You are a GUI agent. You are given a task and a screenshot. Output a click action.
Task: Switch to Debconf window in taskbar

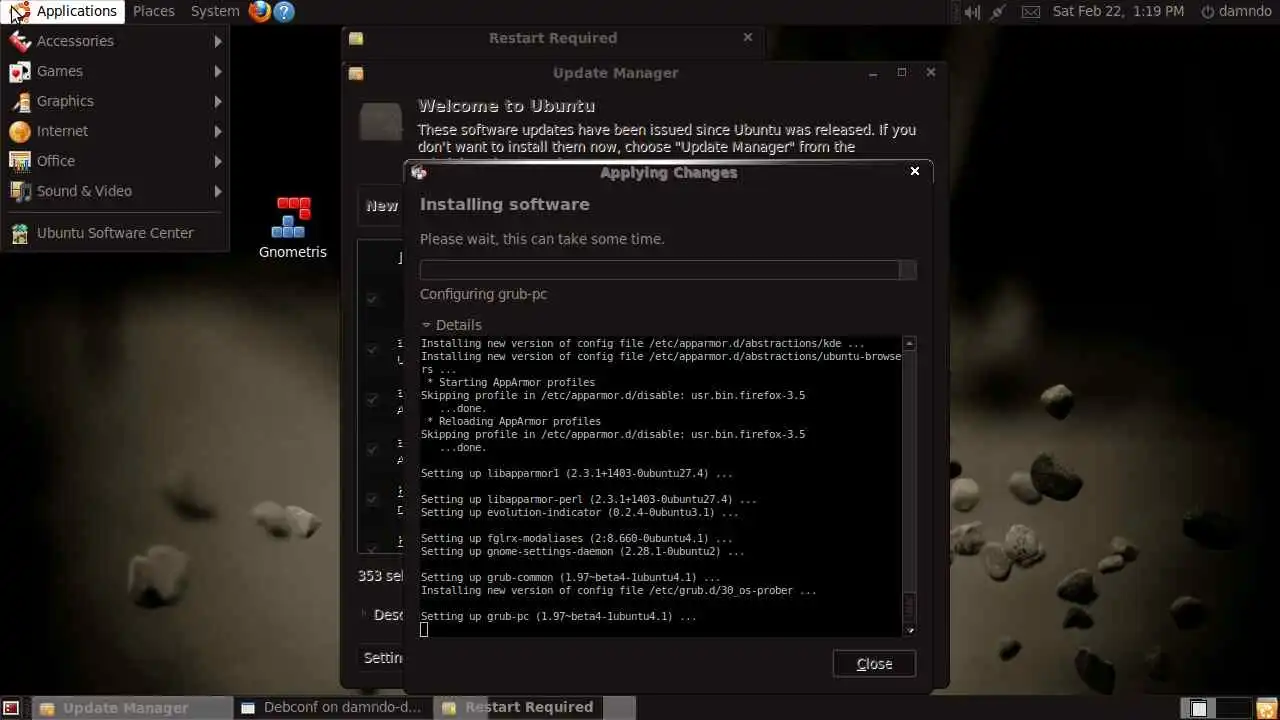[x=335, y=708]
